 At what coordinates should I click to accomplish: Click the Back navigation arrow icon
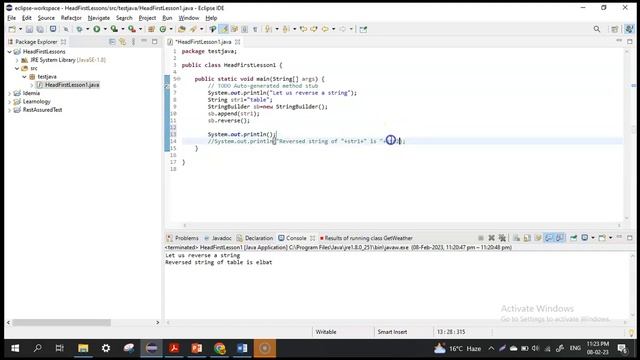325,29
